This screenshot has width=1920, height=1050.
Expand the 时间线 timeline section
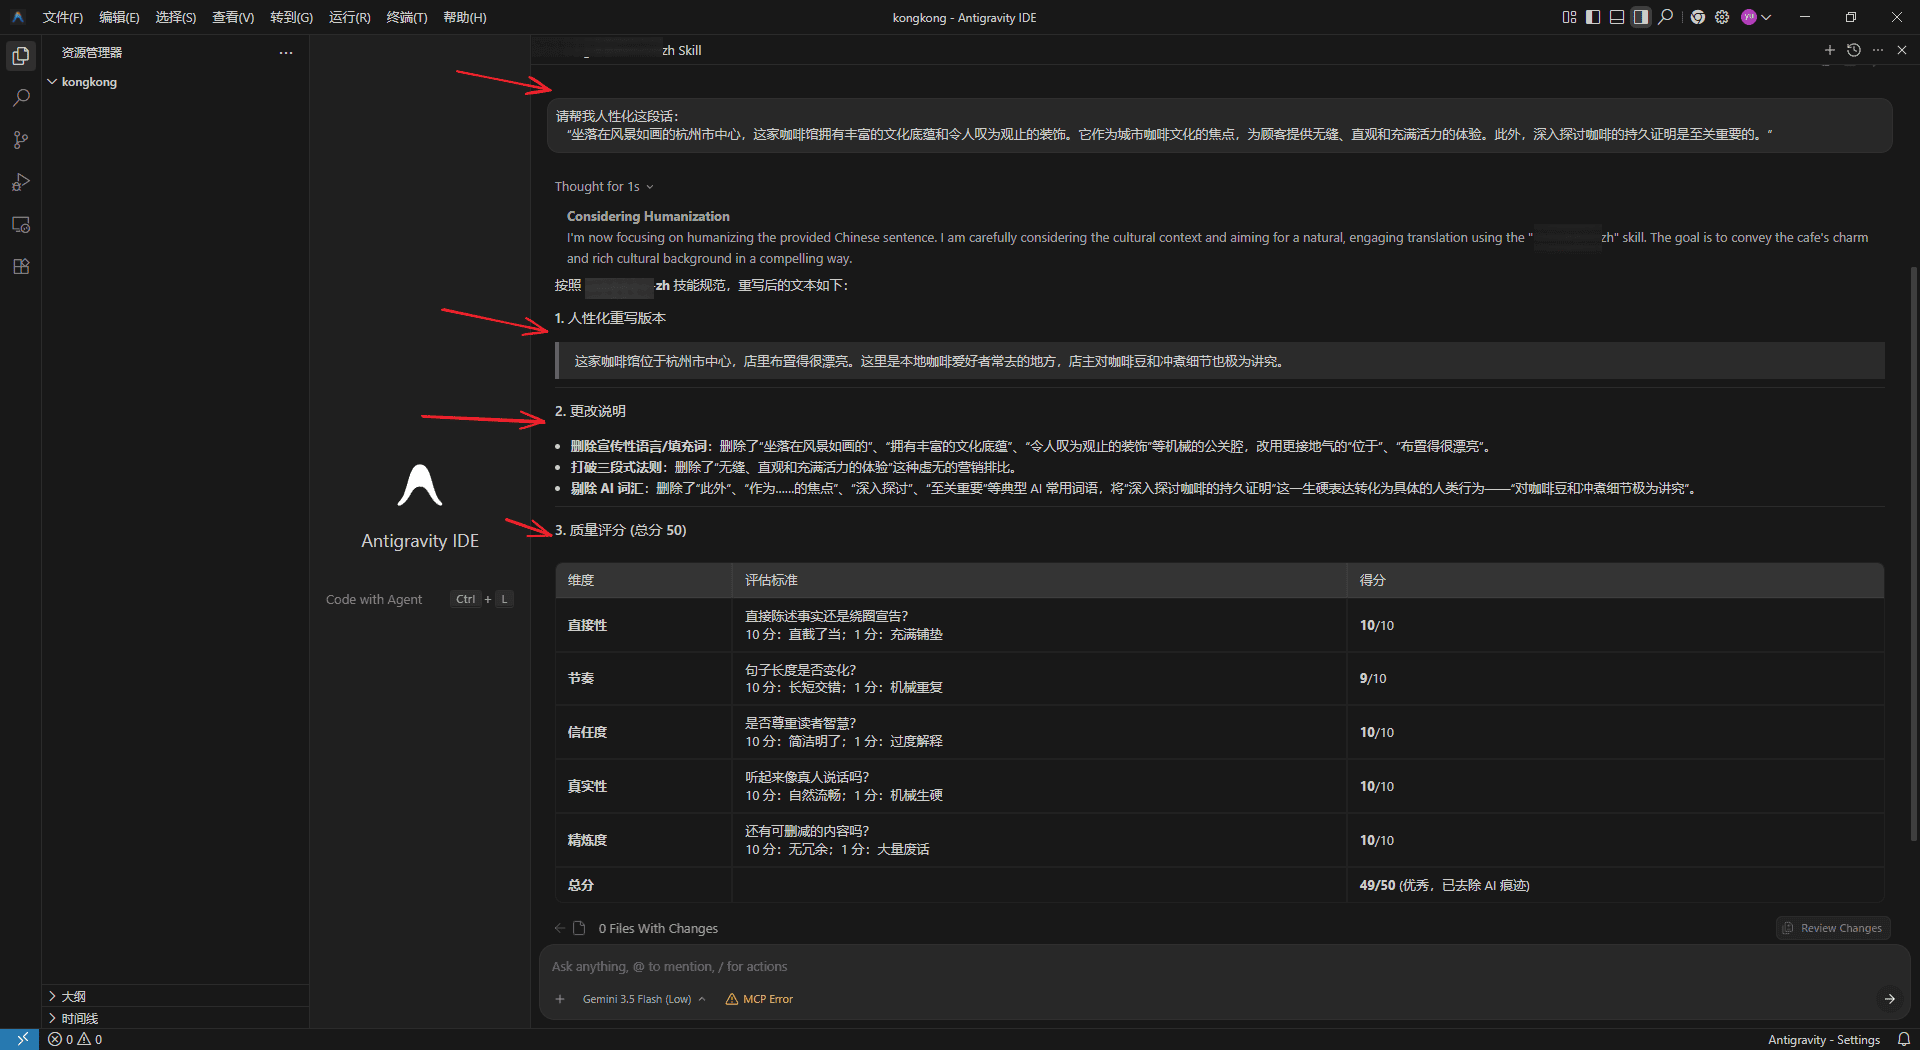(175, 1018)
